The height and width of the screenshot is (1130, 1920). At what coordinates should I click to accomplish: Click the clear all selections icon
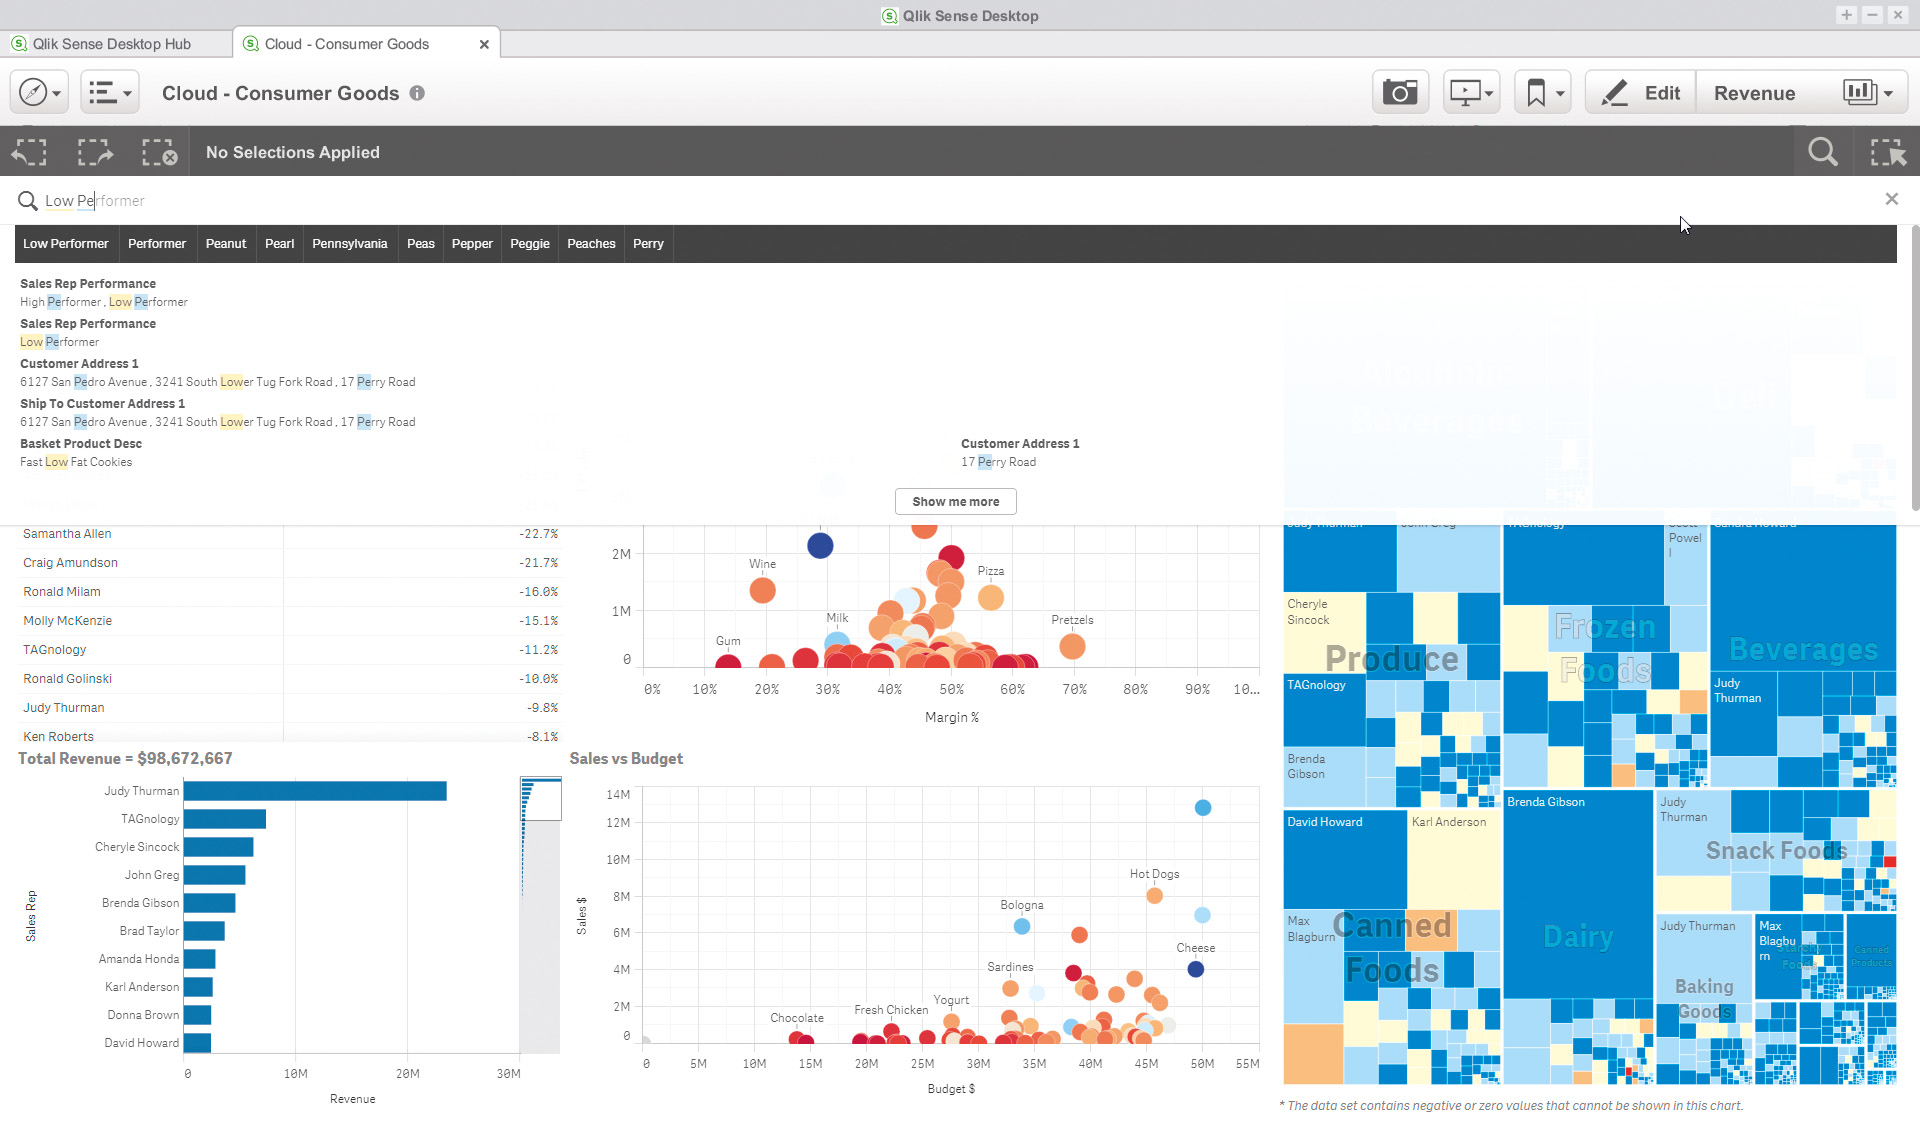click(159, 152)
